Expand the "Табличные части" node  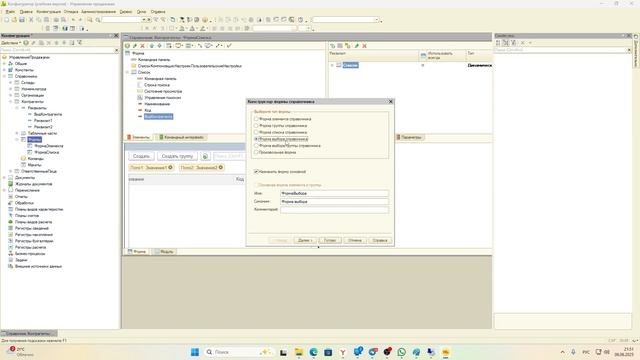pos(17,133)
